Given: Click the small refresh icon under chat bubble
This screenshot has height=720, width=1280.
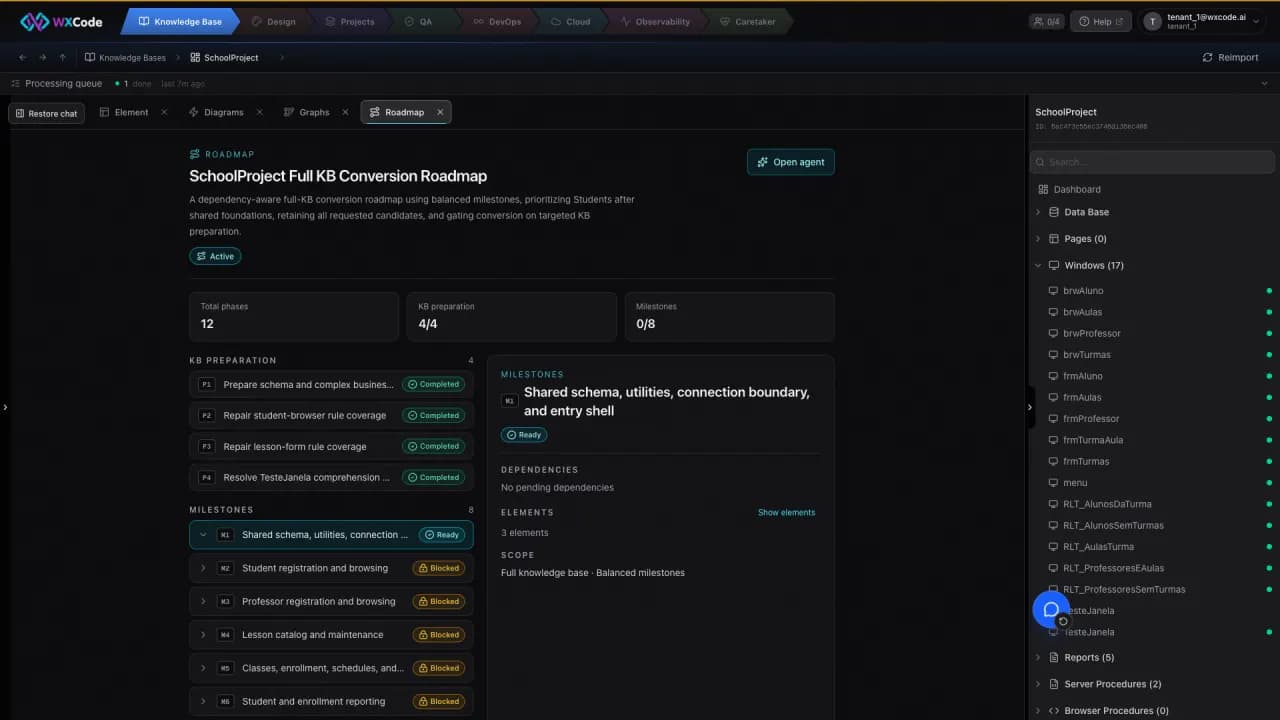Looking at the screenshot, I should tap(1063, 621).
